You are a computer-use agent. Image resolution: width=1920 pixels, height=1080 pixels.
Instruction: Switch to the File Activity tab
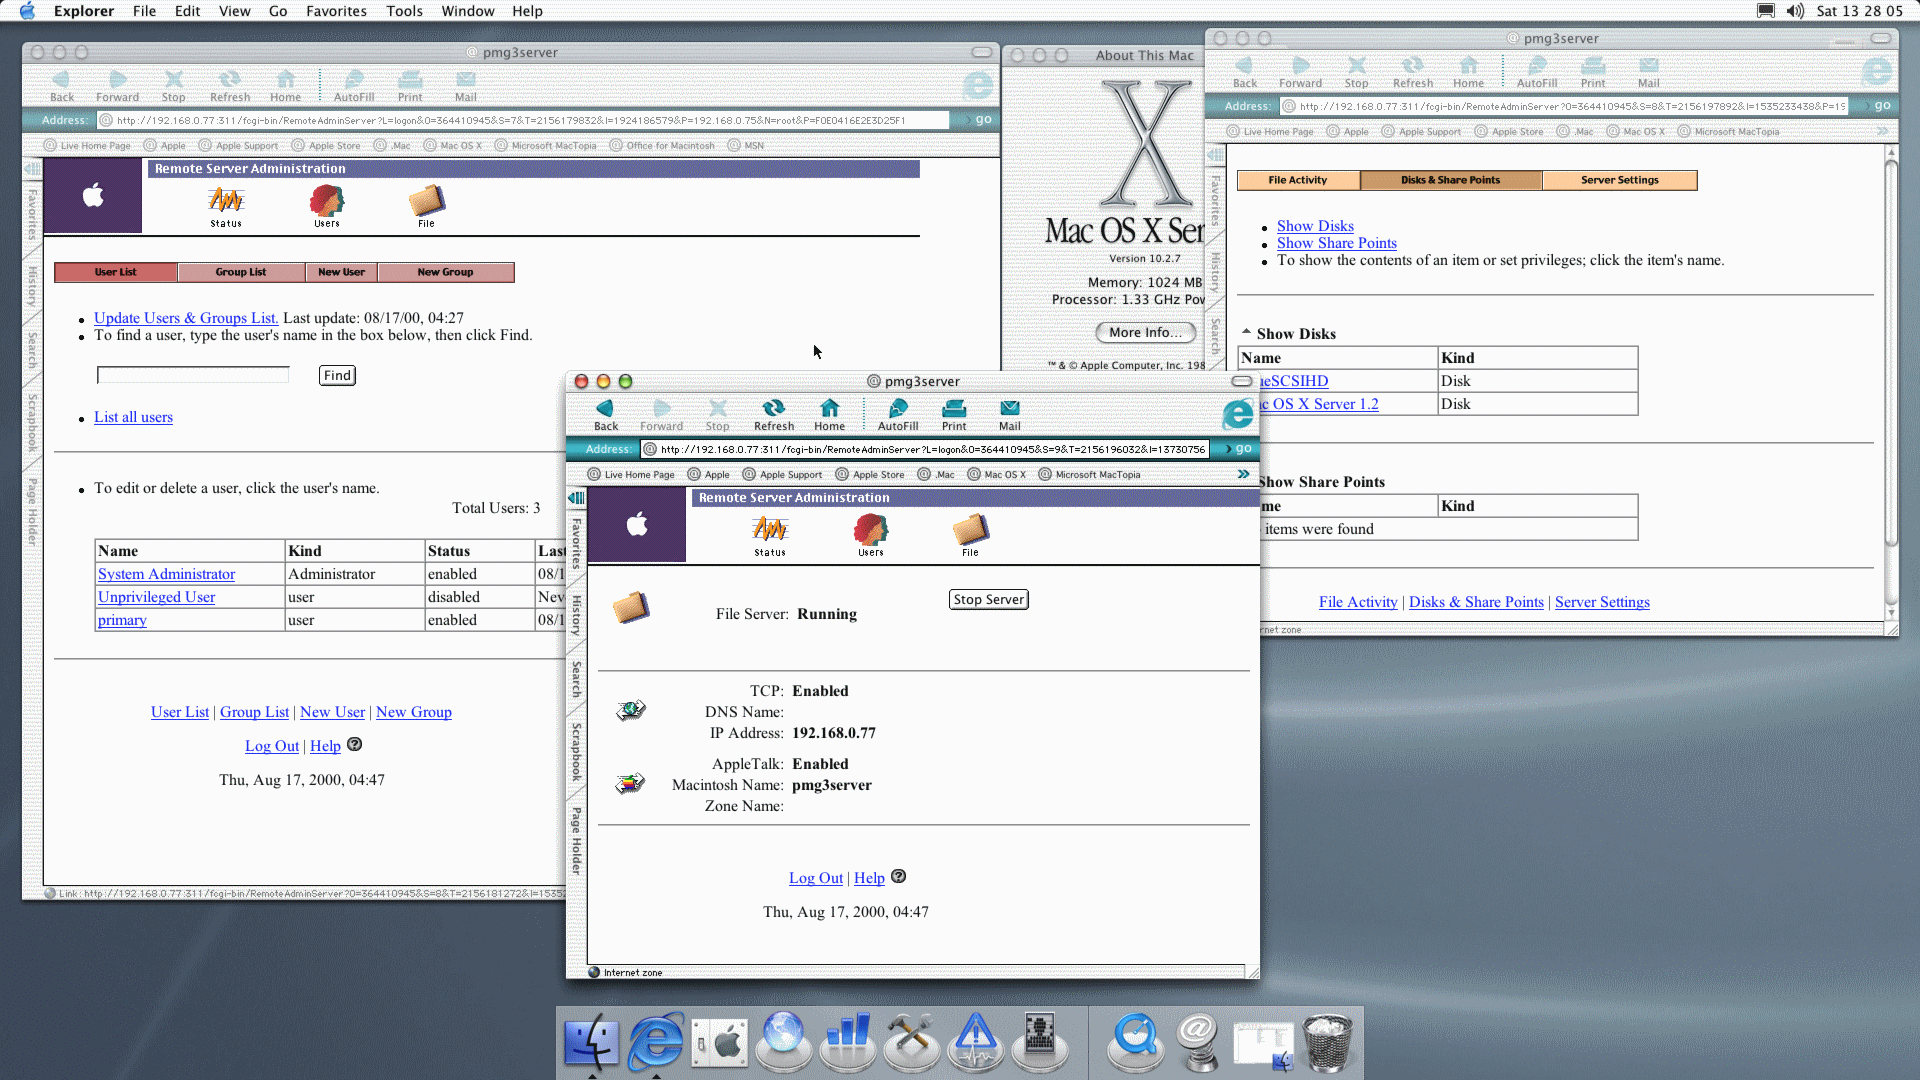1298,180
